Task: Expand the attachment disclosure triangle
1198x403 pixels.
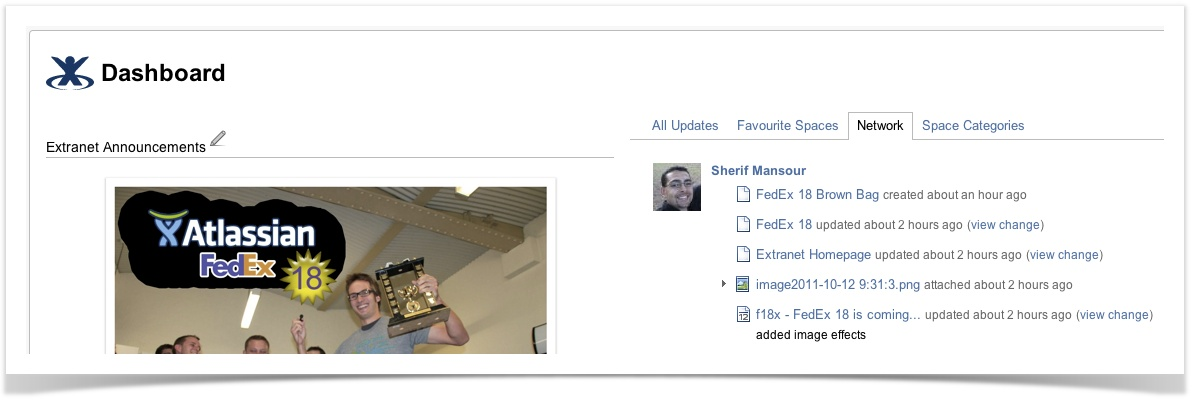Action: (x=724, y=284)
